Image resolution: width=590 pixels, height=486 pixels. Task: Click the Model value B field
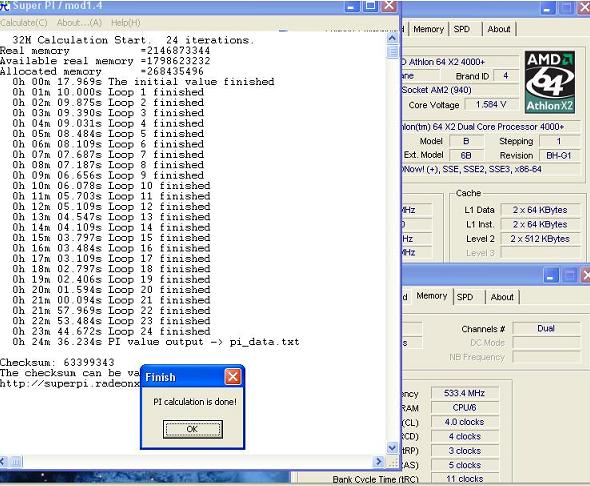[466, 141]
